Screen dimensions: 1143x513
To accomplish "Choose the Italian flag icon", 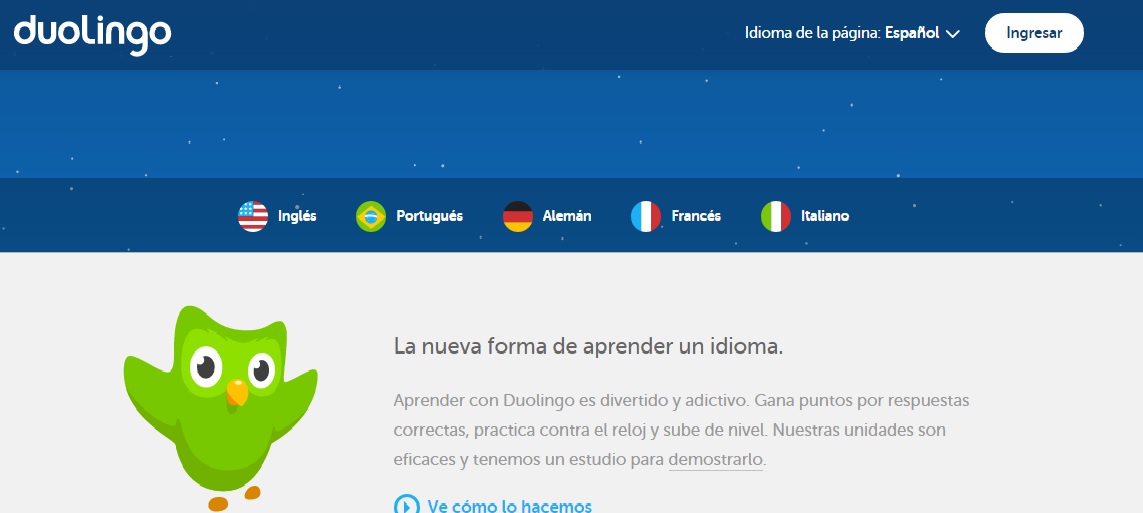I will pos(776,216).
